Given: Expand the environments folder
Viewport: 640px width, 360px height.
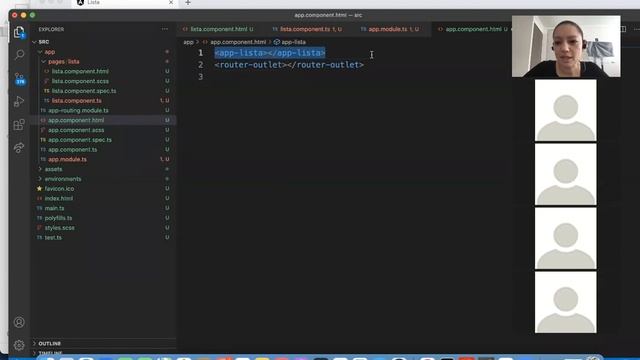Looking at the screenshot, I should (40, 179).
